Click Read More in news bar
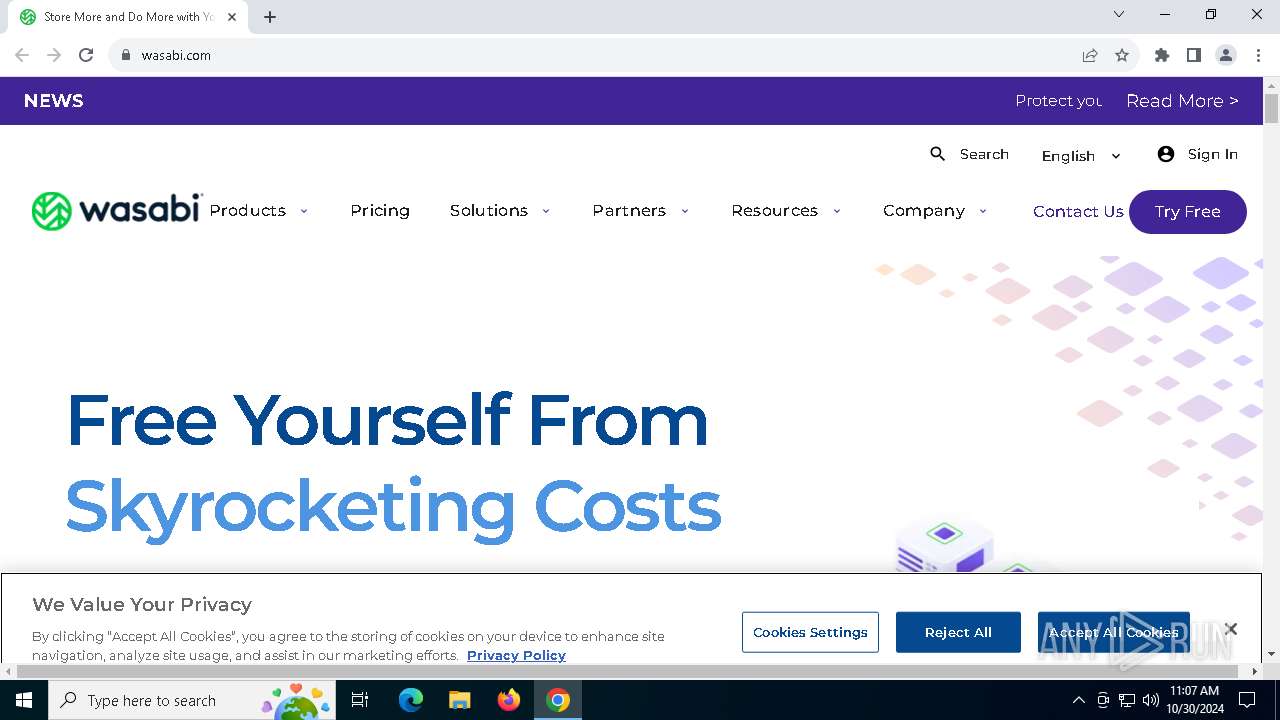The height and width of the screenshot is (720, 1280). [x=1182, y=101]
